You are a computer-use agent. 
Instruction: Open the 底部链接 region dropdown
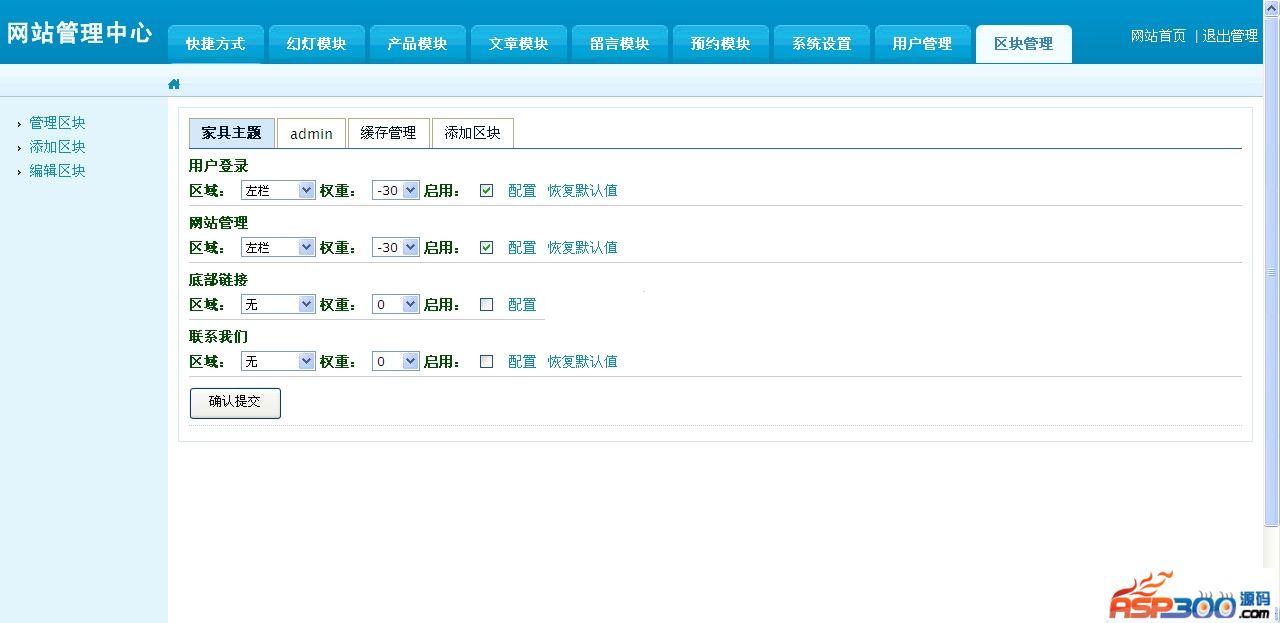coord(278,304)
